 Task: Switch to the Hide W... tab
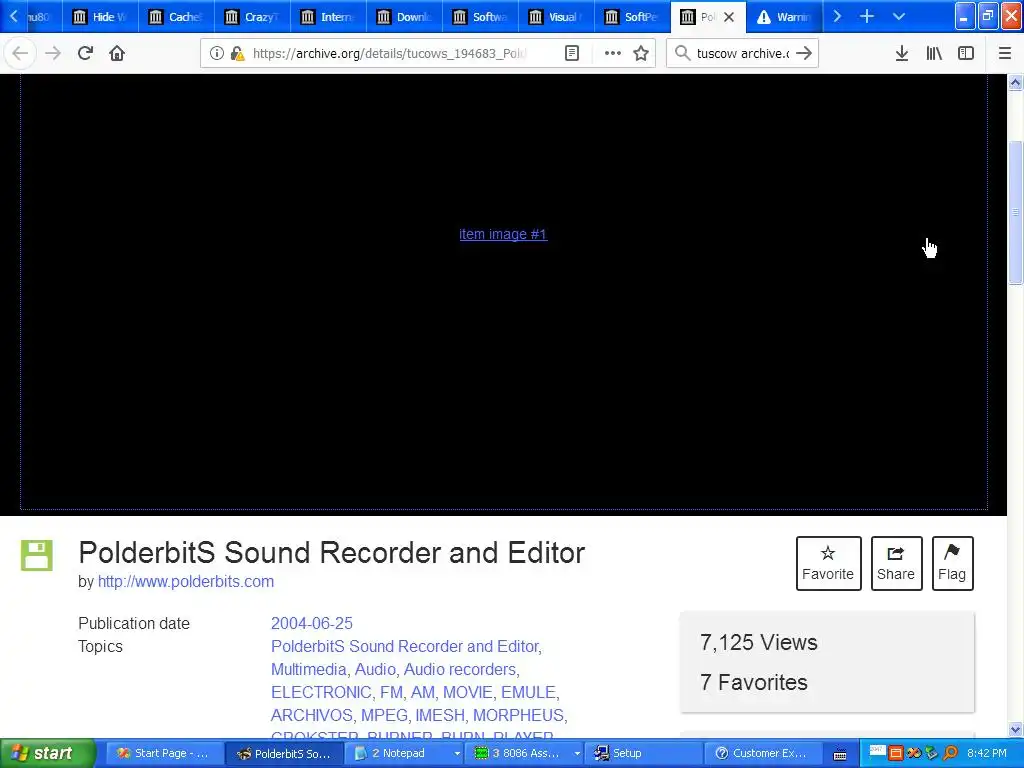pyautogui.click(x=100, y=16)
